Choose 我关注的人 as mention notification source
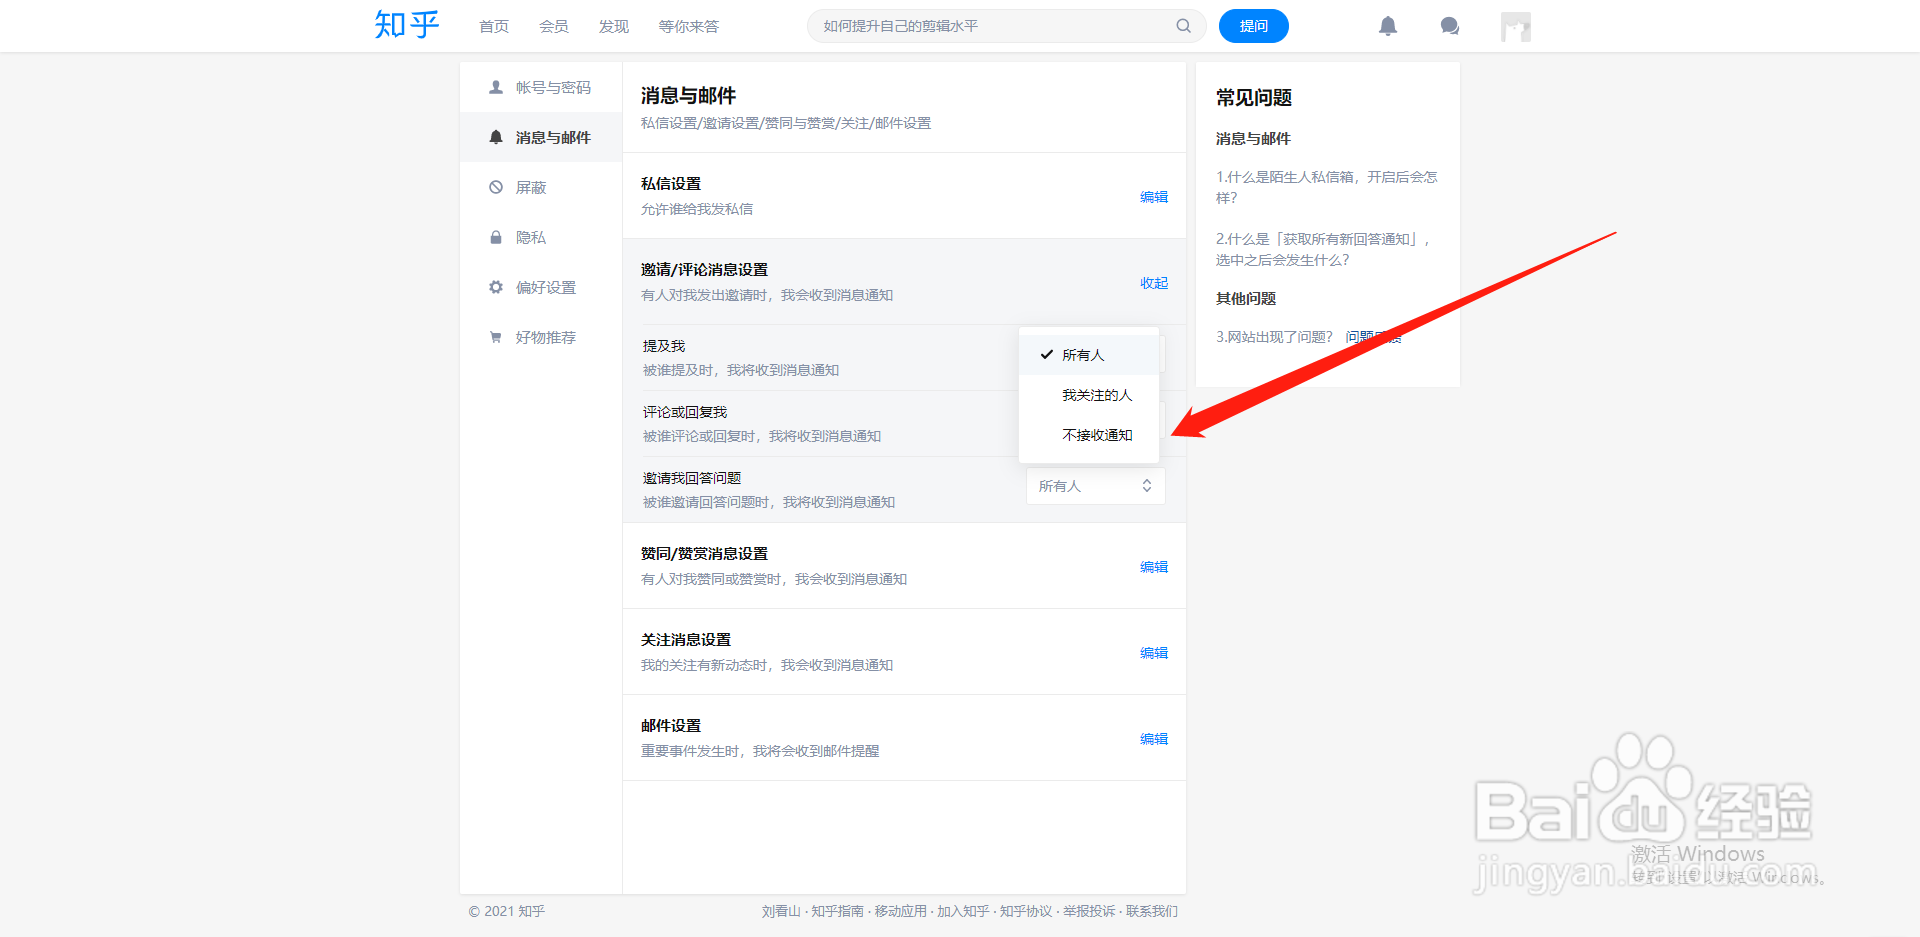 tap(1097, 395)
